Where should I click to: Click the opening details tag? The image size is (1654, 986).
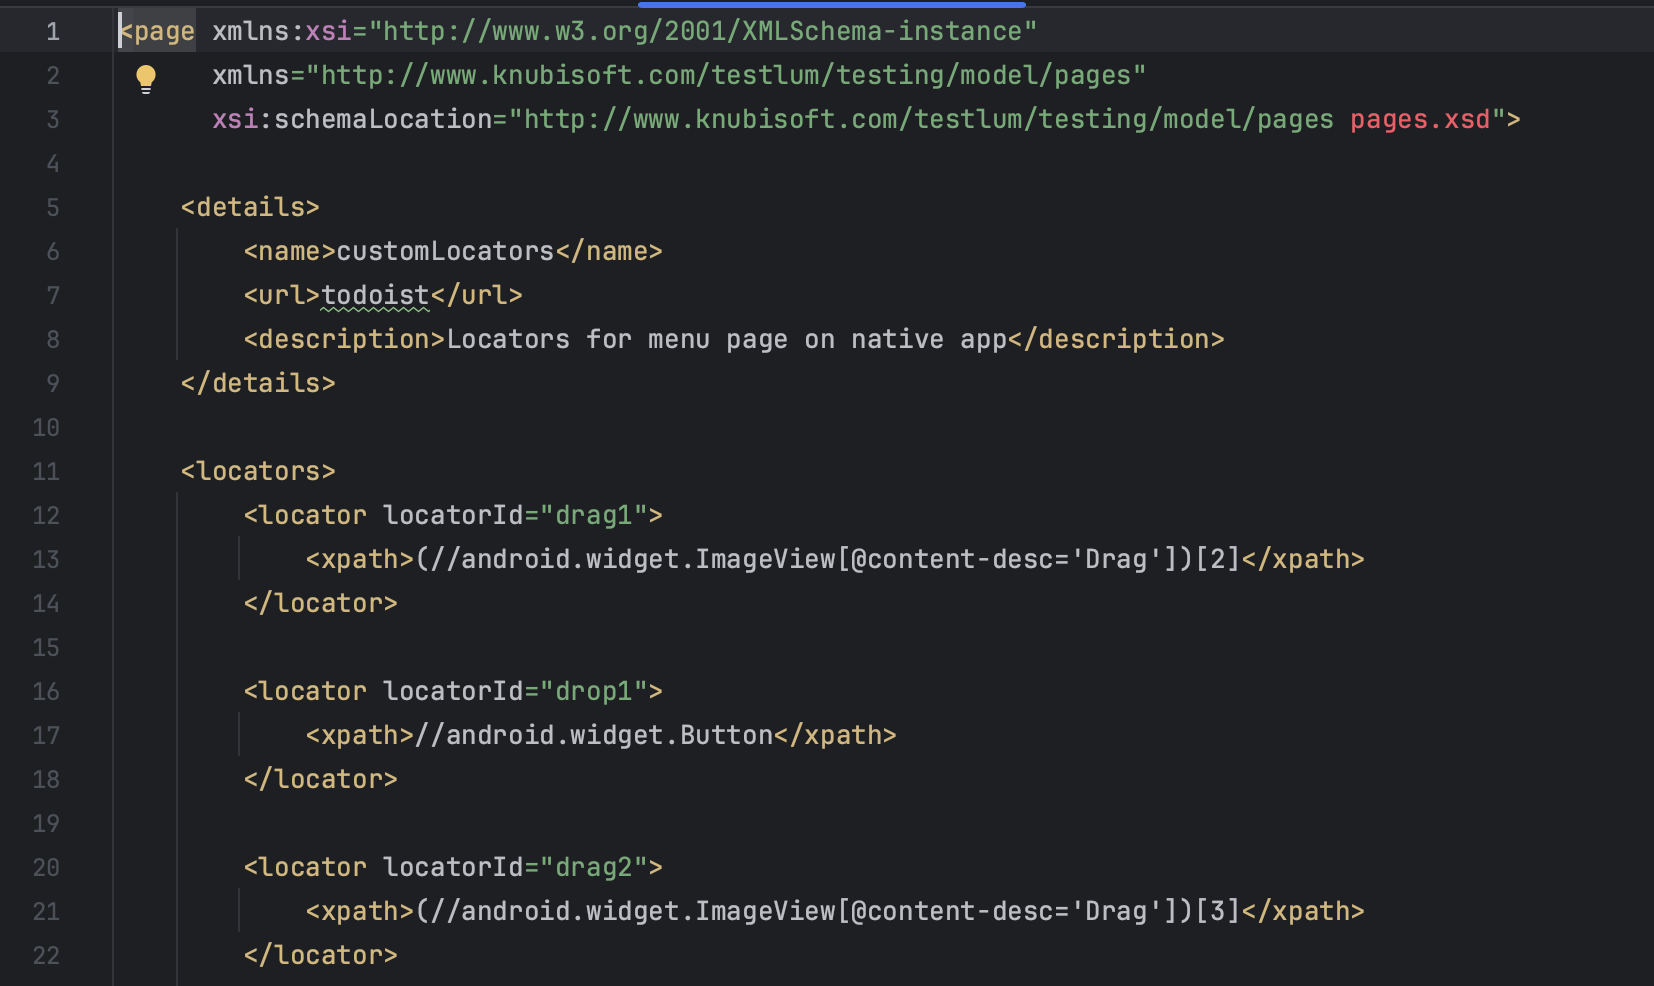point(250,207)
